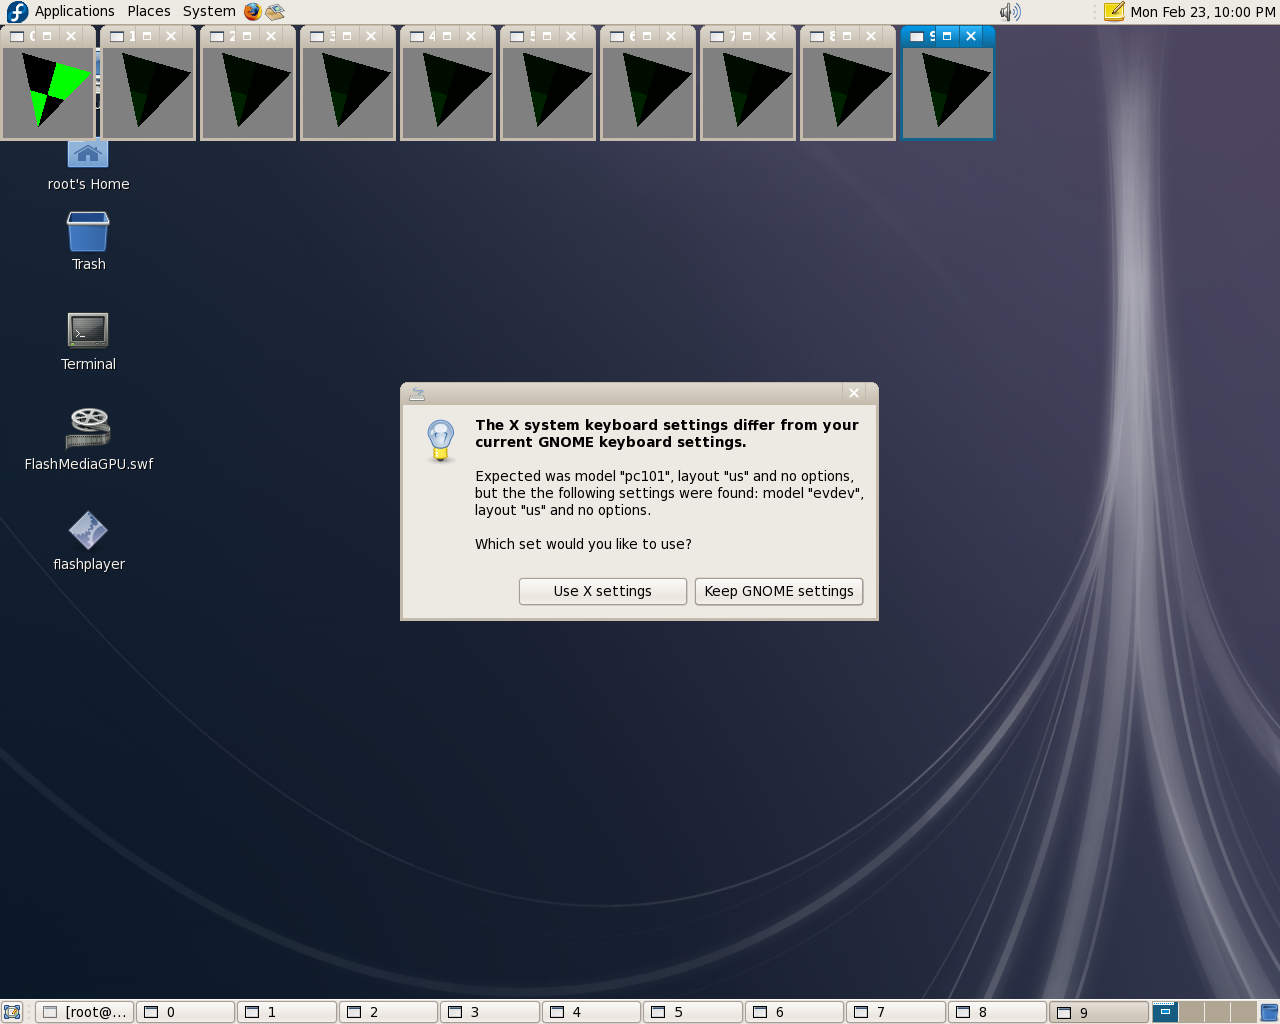The height and width of the screenshot is (1024, 1280).
Task: Open the Evolution mail launcher icon
Action: 275,12
